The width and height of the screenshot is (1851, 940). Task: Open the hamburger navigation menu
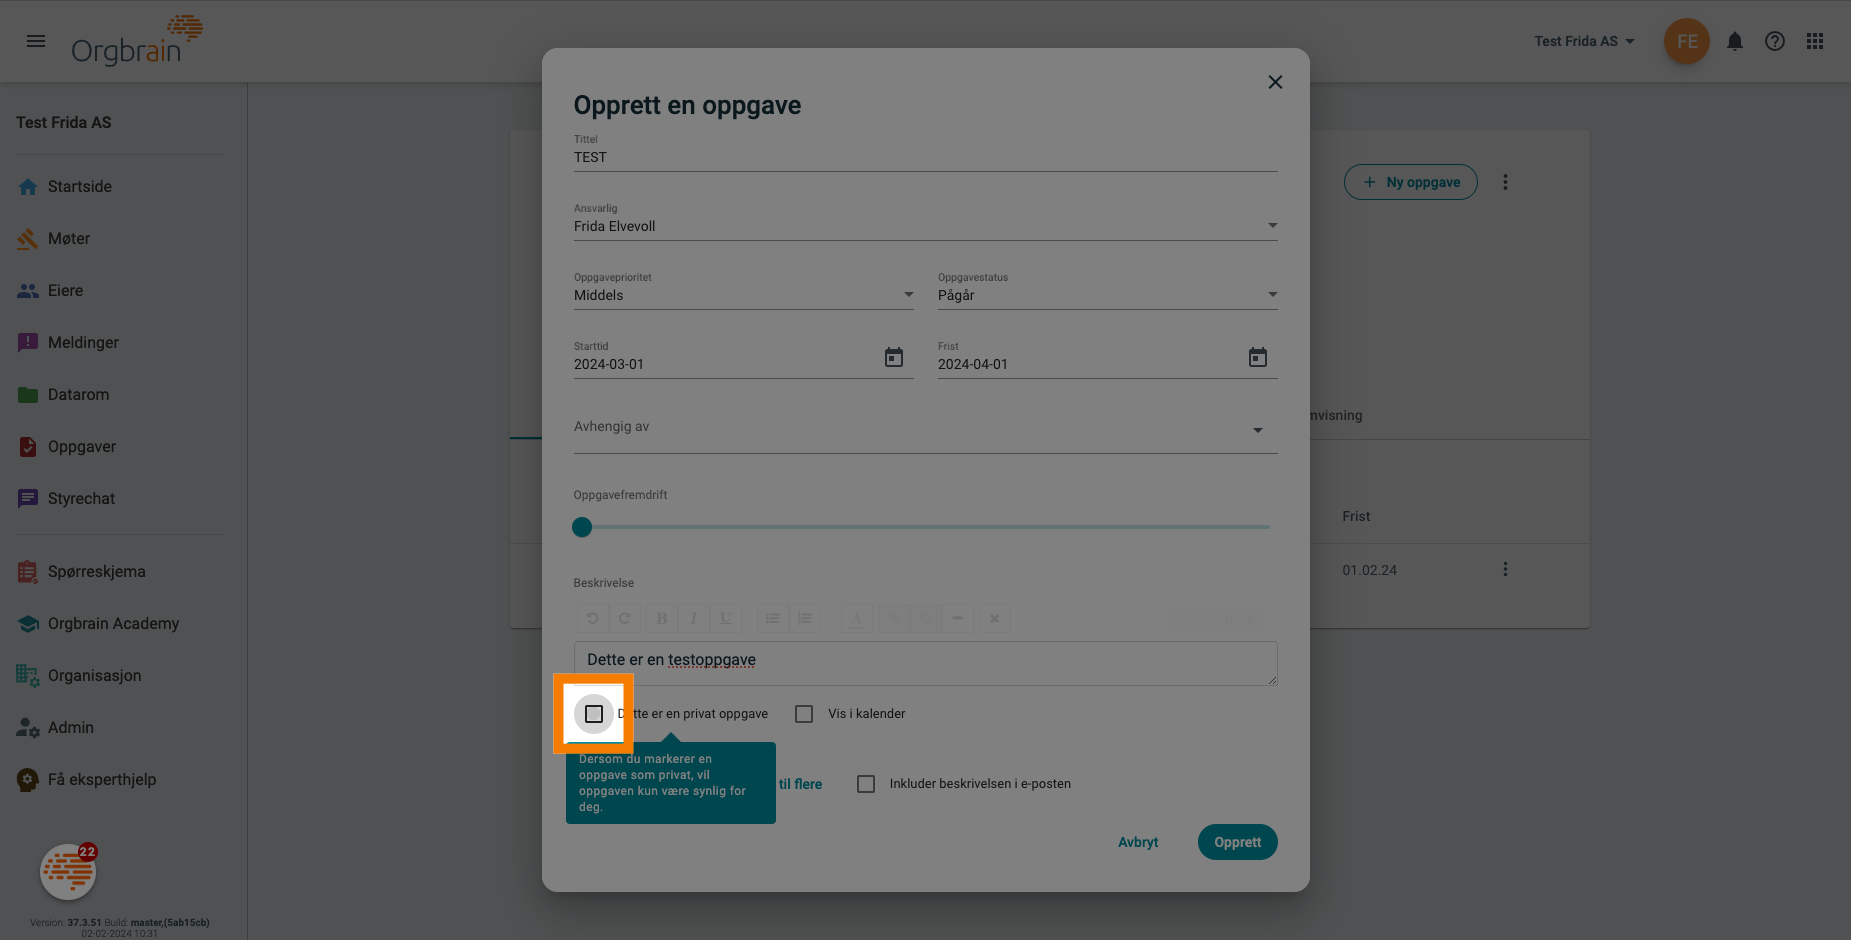[x=36, y=41]
